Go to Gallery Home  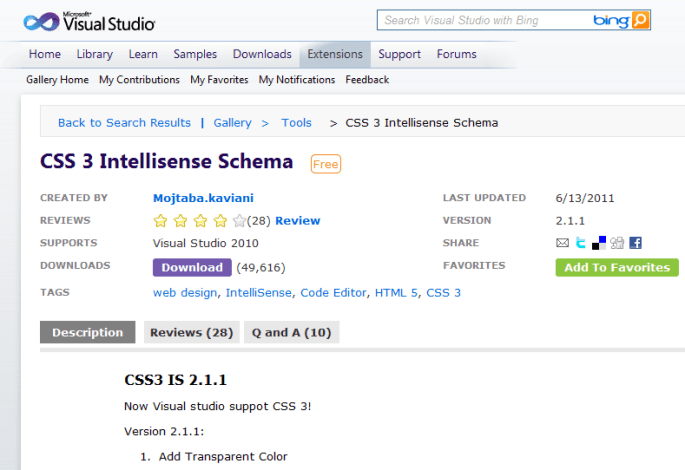pyautogui.click(x=57, y=79)
